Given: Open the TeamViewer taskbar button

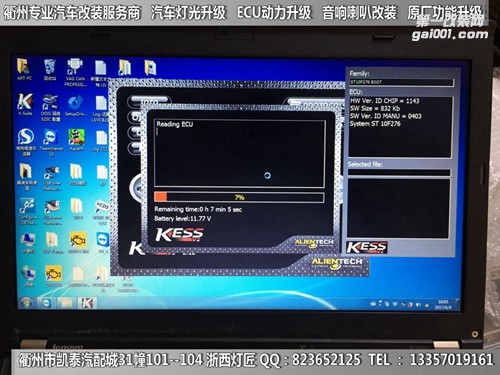Looking at the screenshot, I should 46,303.
